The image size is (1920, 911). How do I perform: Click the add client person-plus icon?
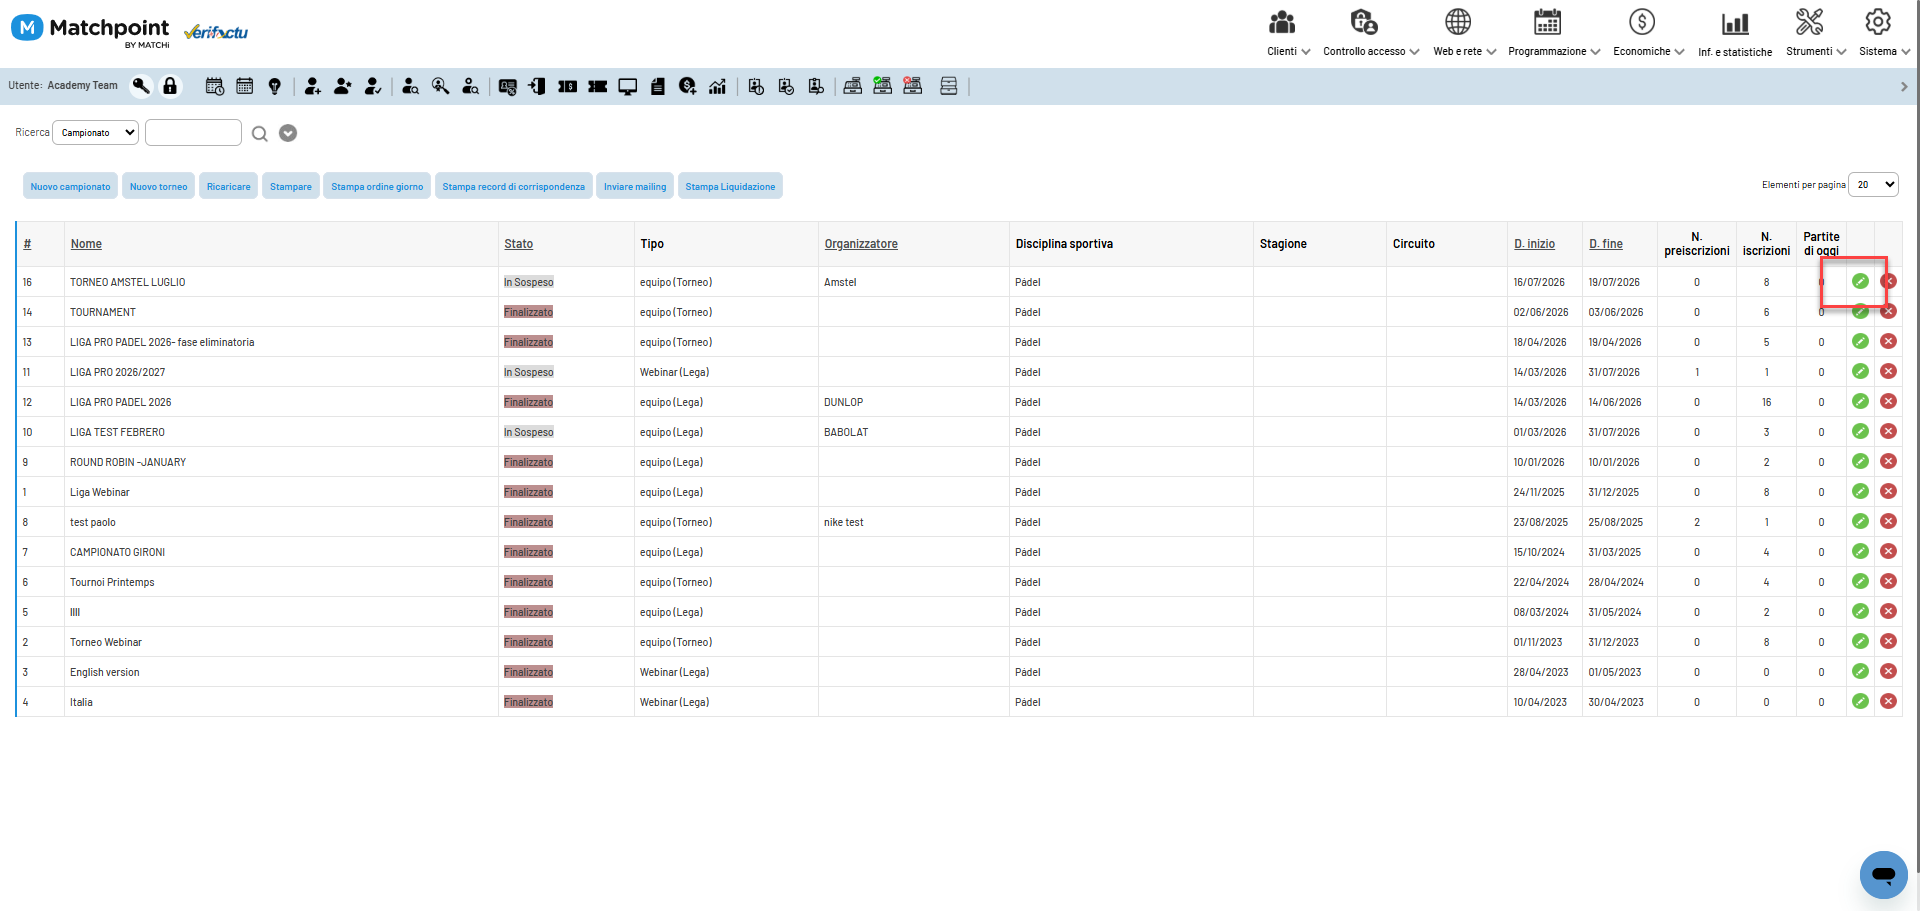click(x=313, y=86)
